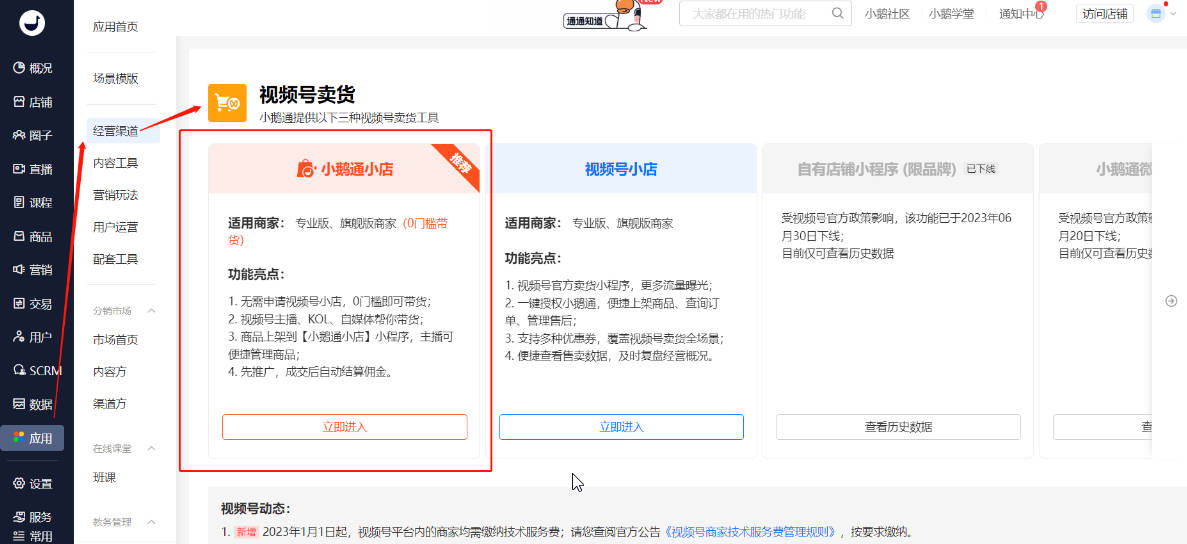
Task: Click the 小鹅通小店 card header
Action: coord(344,169)
